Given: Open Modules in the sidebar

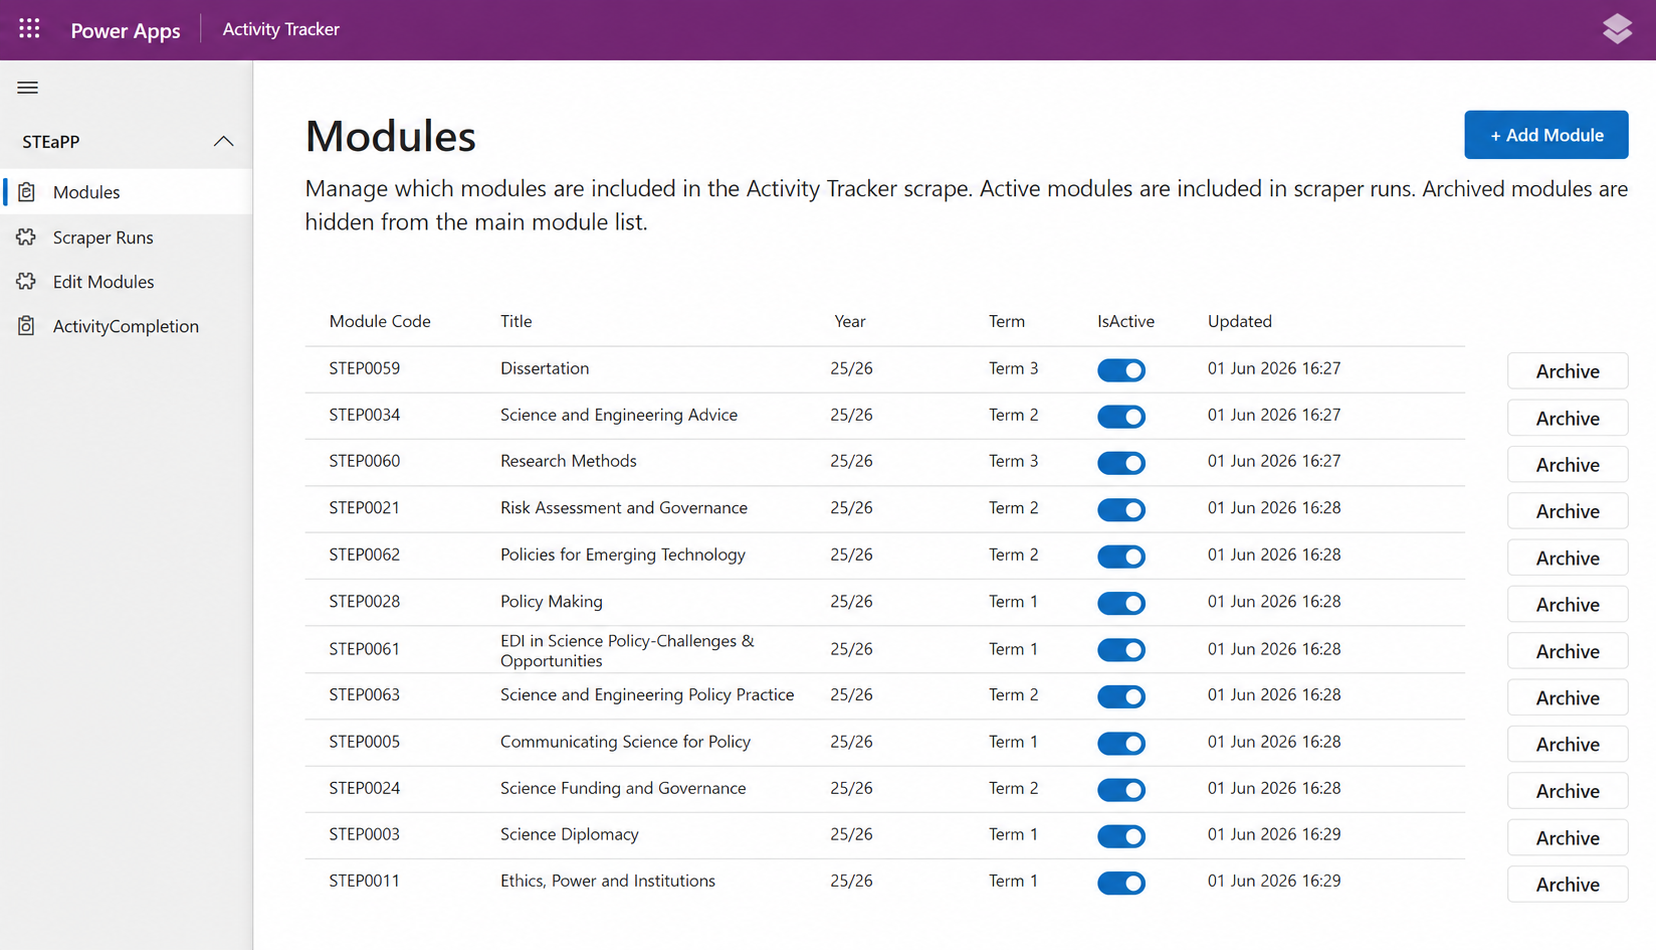Looking at the screenshot, I should pyautogui.click(x=126, y=192).
